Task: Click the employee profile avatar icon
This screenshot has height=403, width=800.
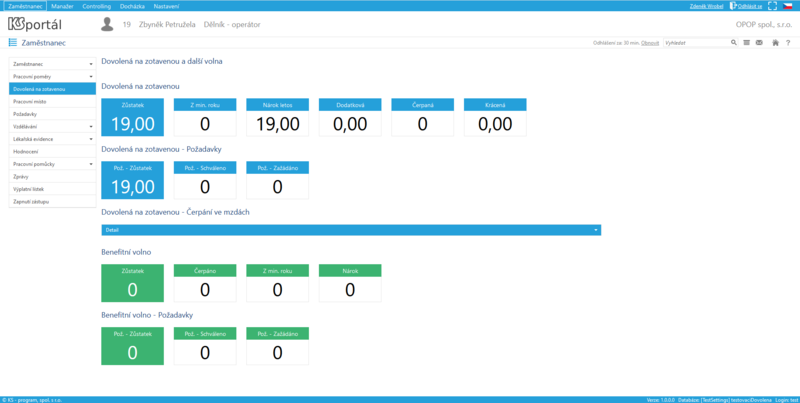Action: click(x=107, y=24)
